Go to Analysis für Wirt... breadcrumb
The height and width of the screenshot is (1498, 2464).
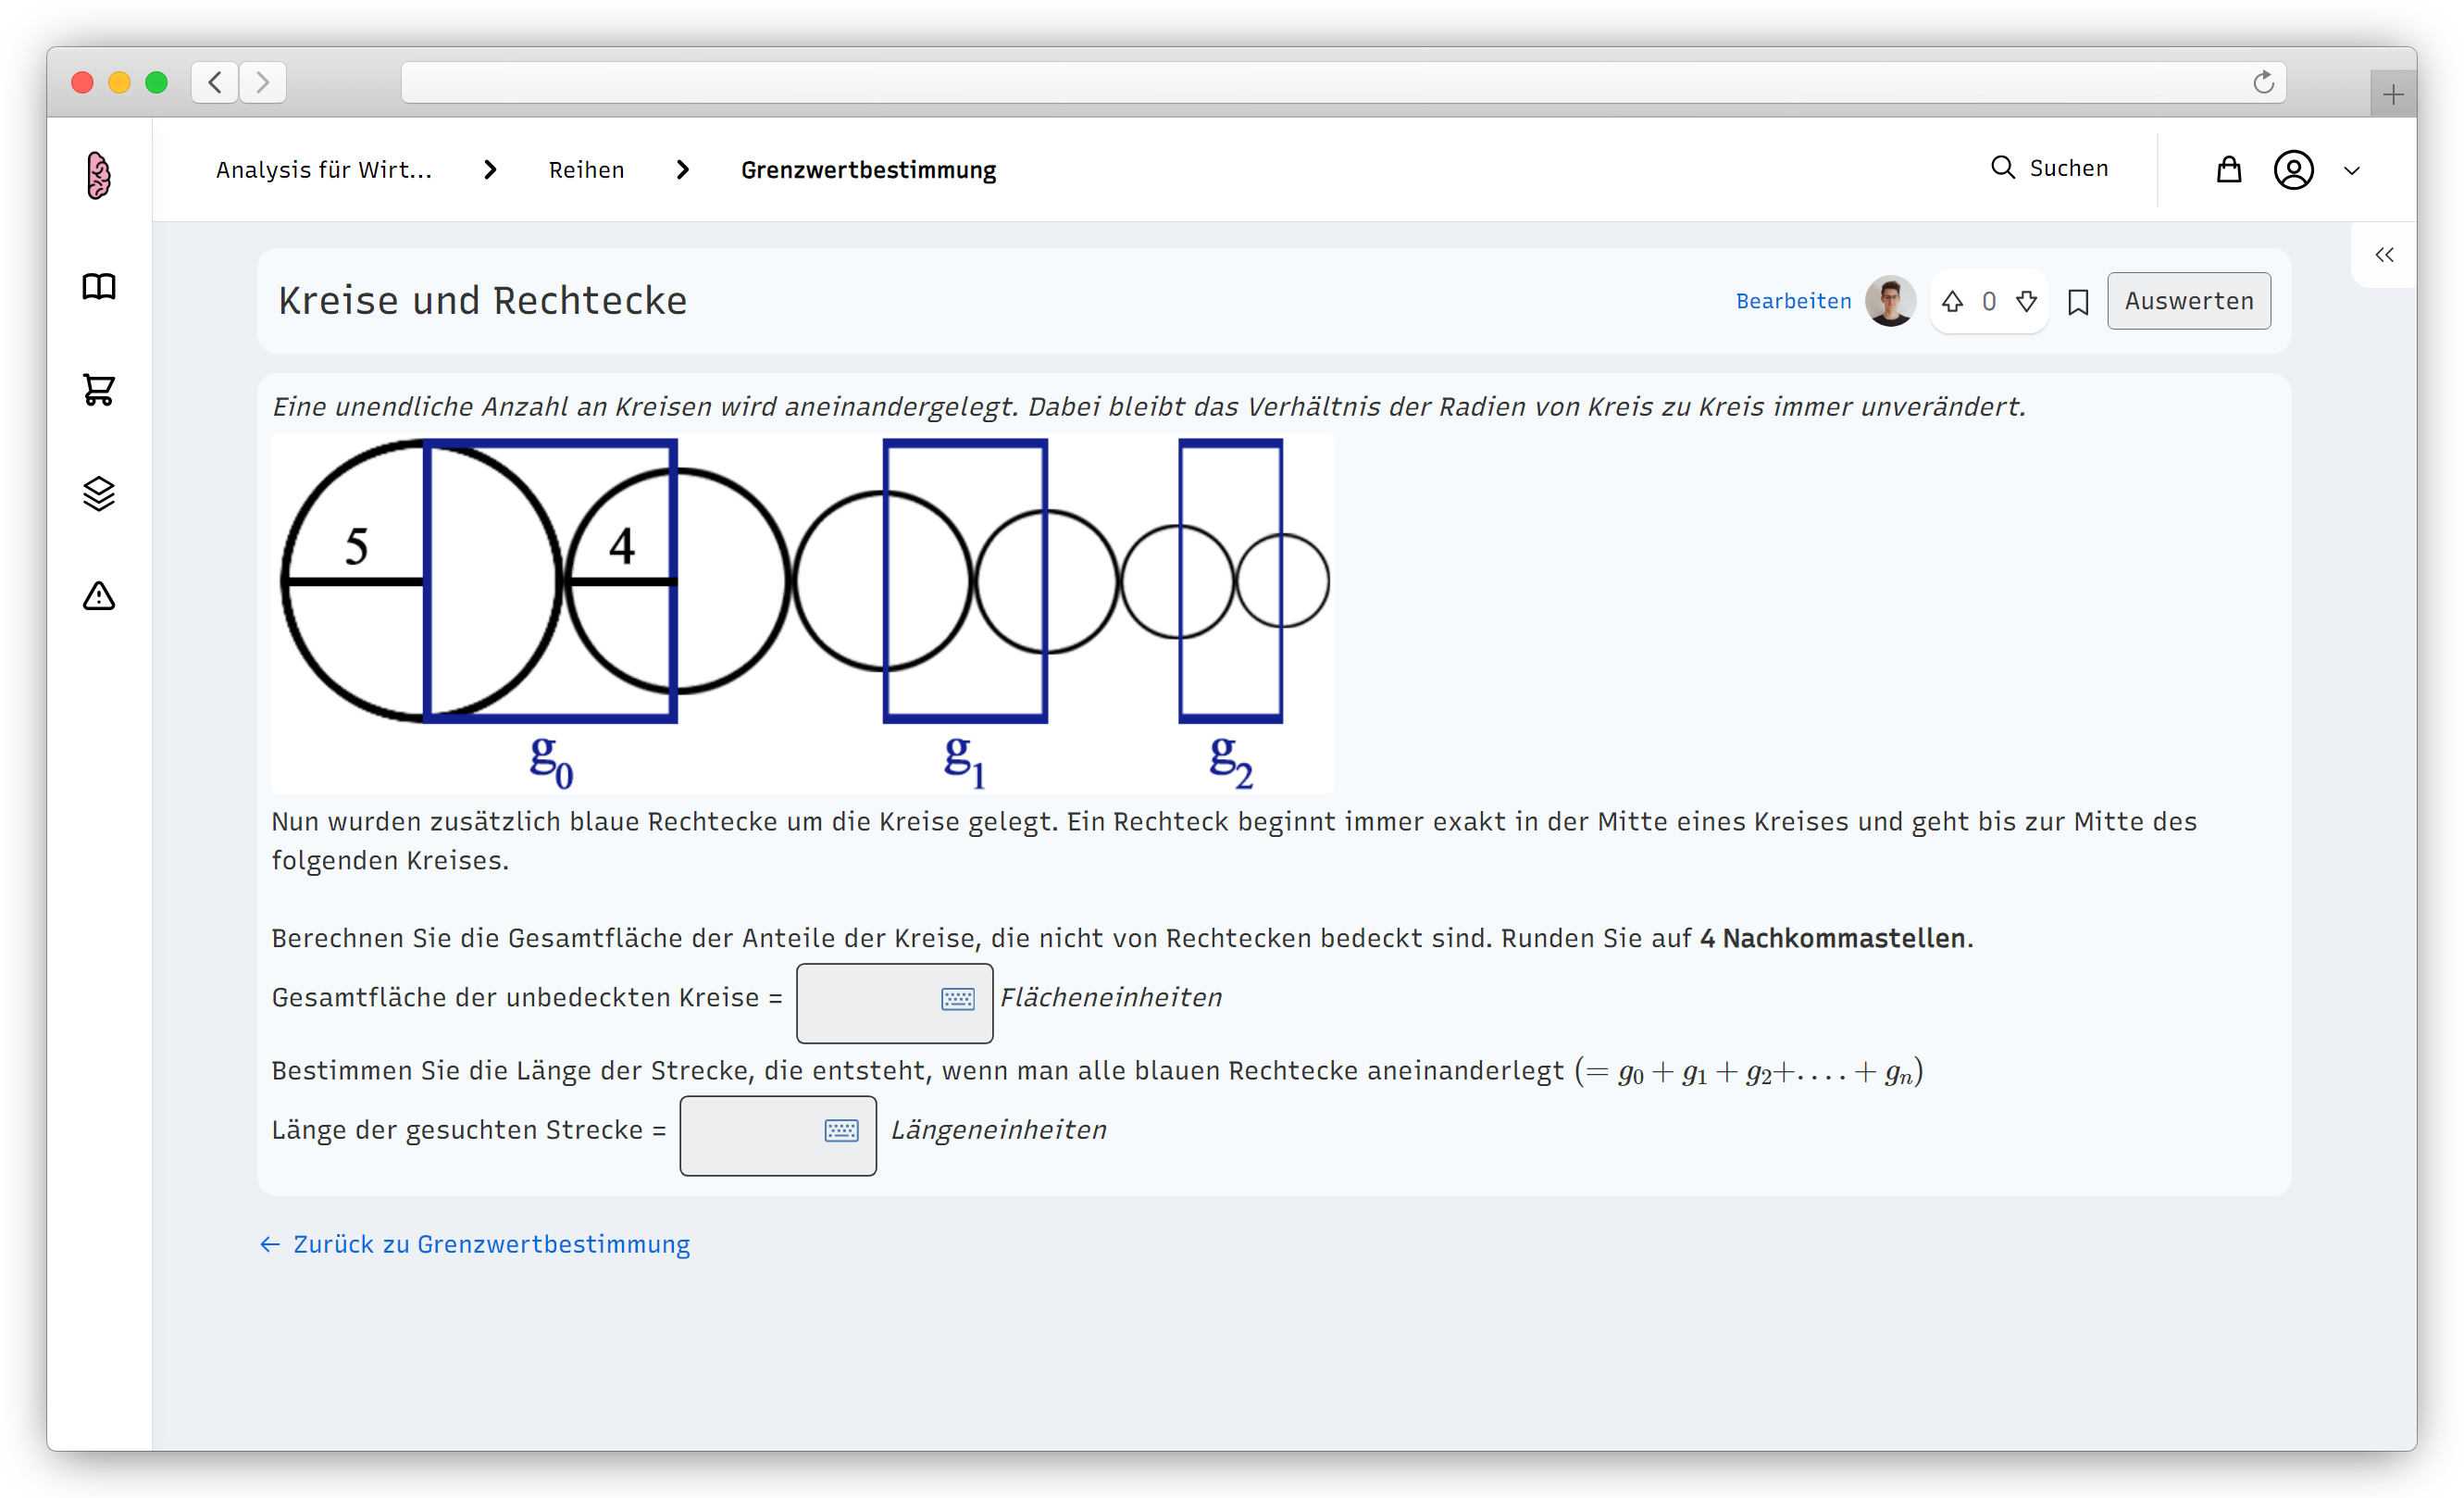[x=324, y=170]
